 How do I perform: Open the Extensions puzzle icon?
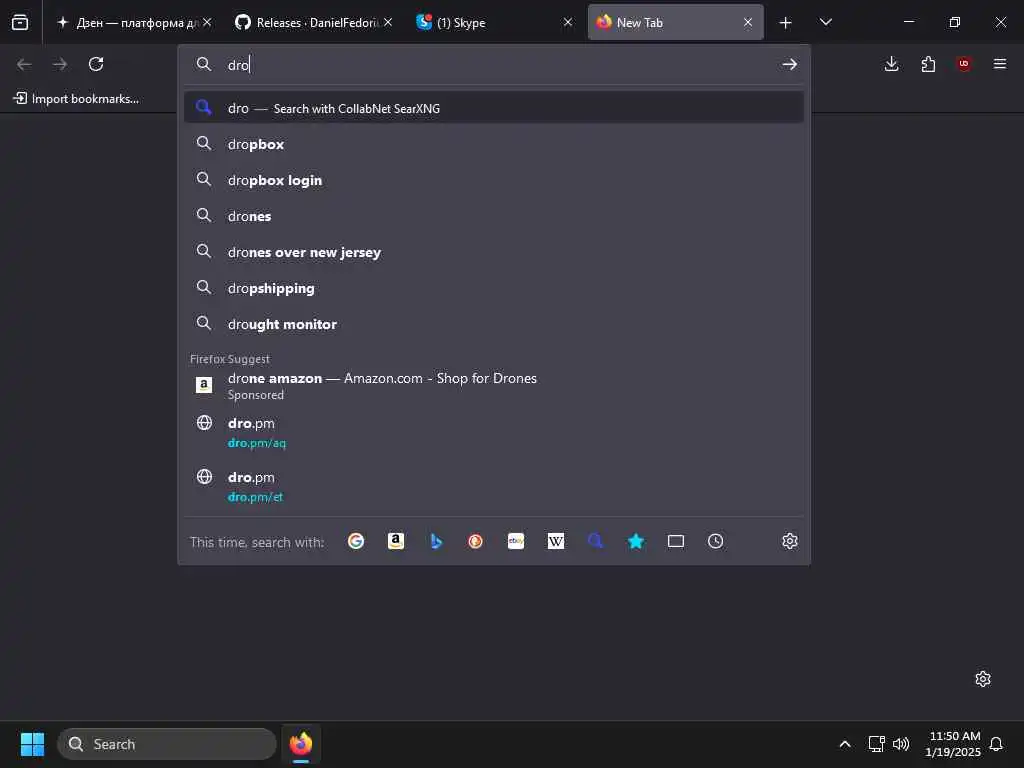pyautogui.click(x=928, y=64)
